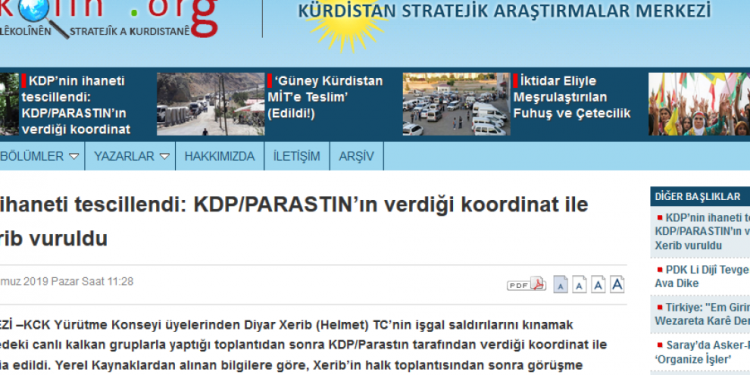Open sidebar link 'KDP'nin ihaneti' under DİĞER BAŞLIKLAR

point(702,232)
